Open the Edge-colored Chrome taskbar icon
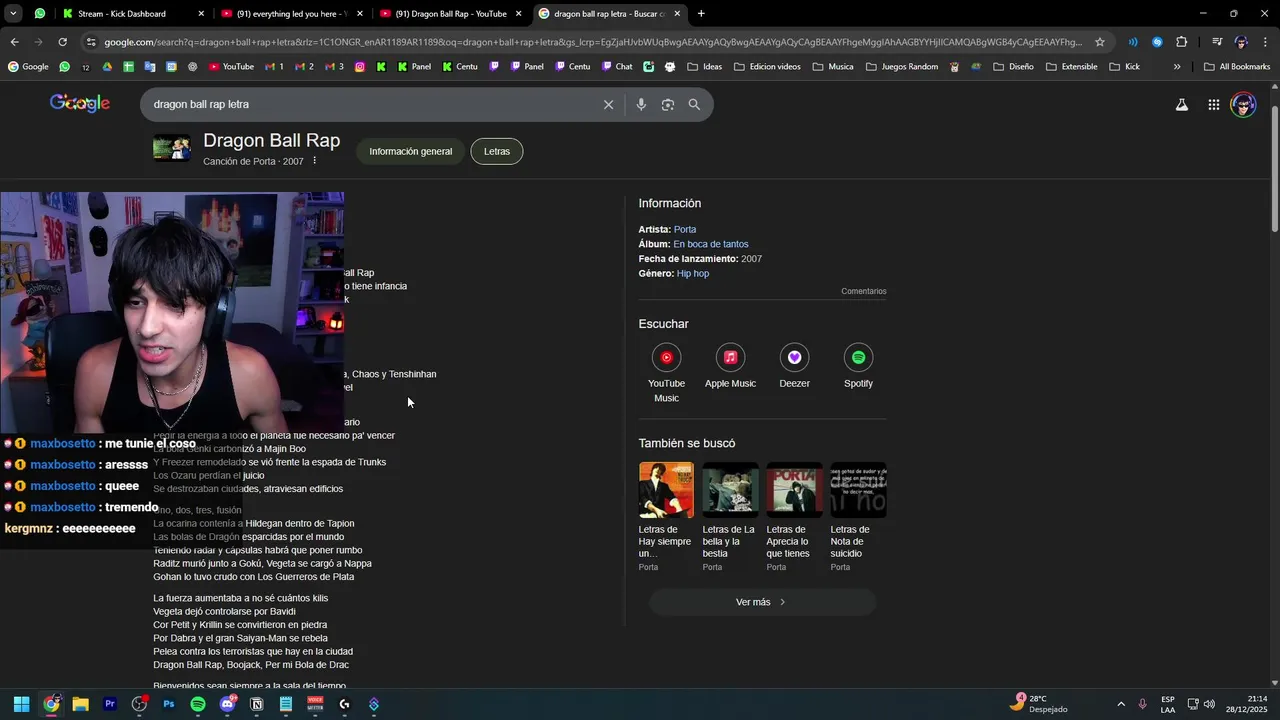Viewport: 1280px width, 720px height. (x=51, y=704)
